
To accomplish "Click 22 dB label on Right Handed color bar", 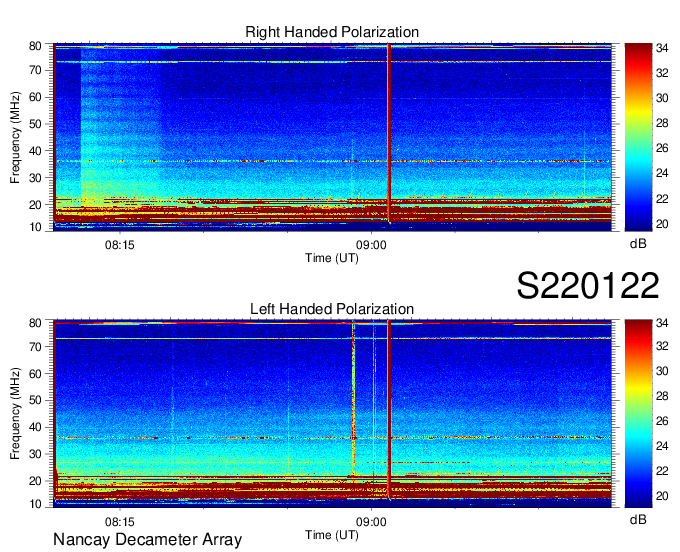I will tap(662, 199).
